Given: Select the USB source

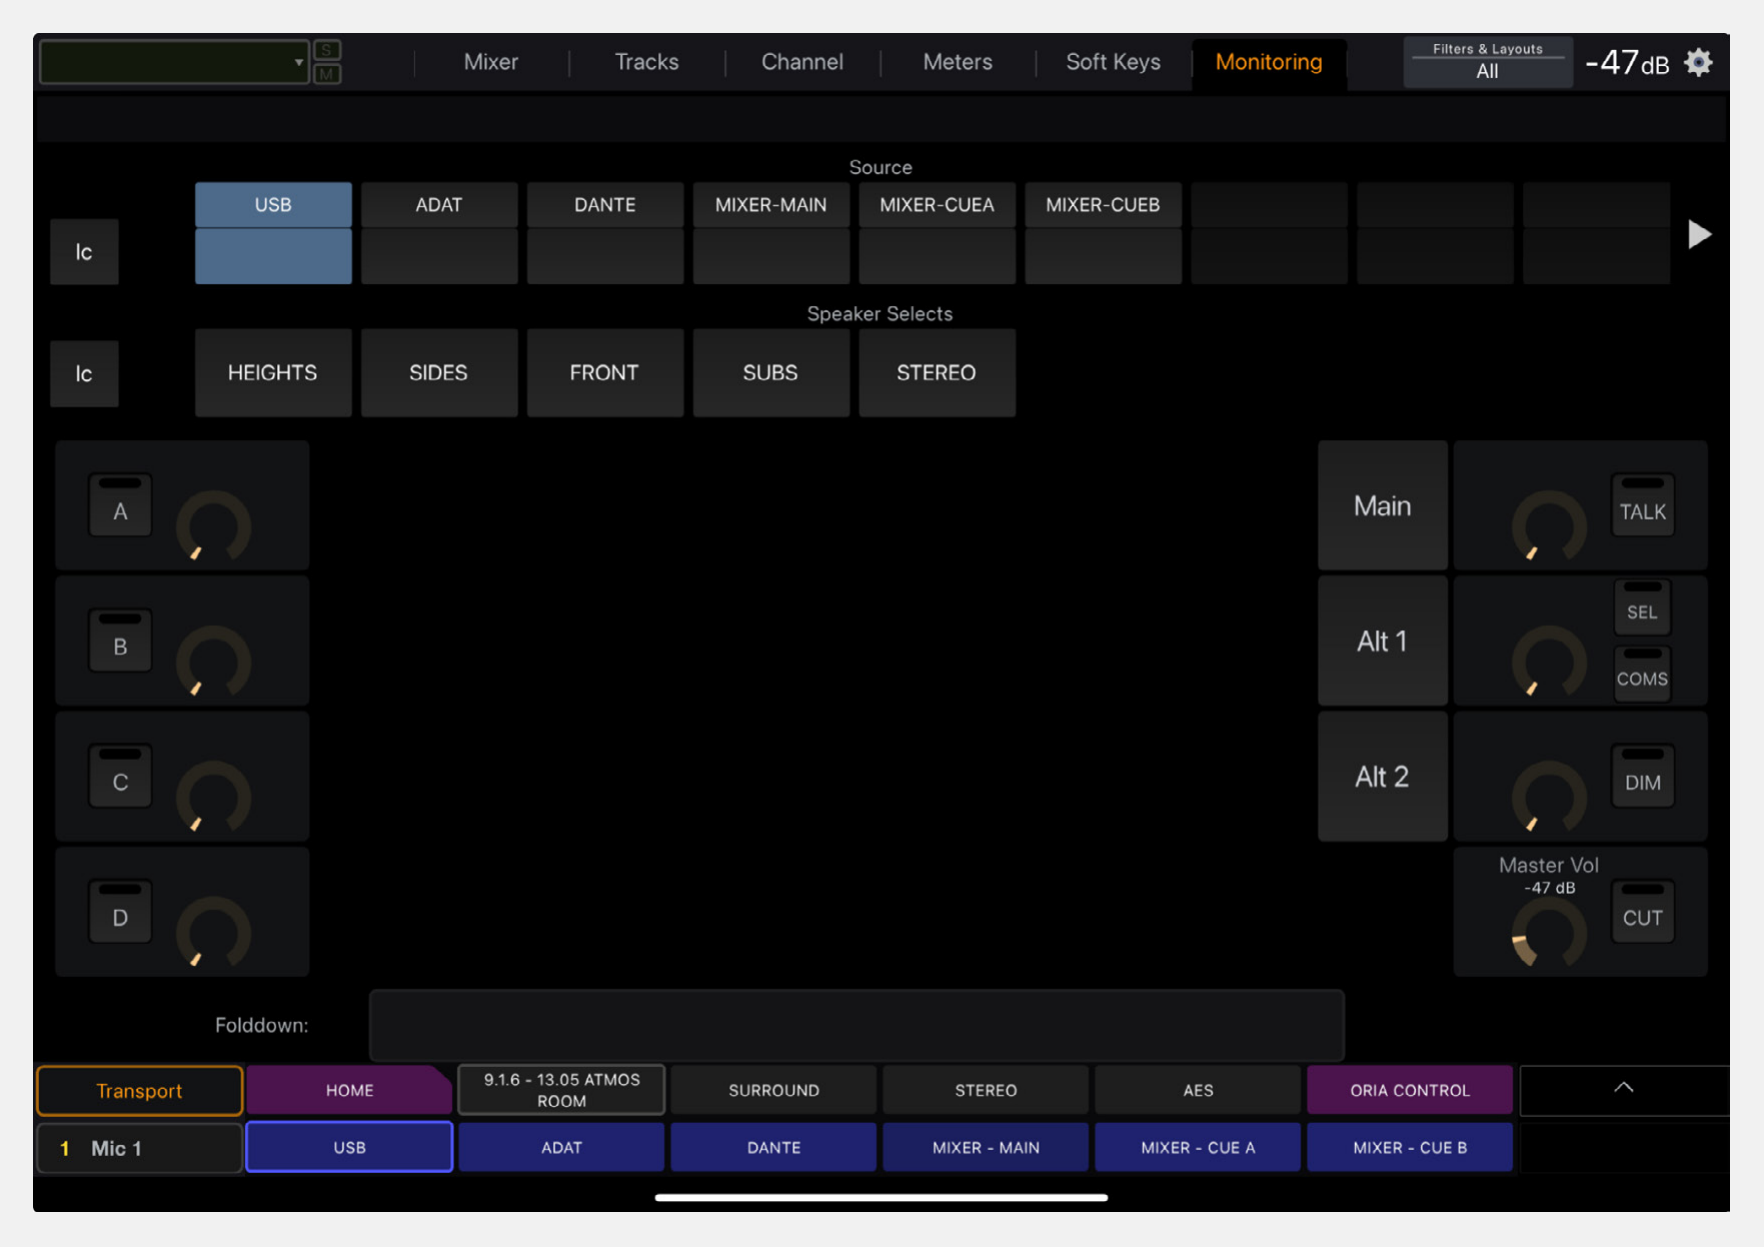Looking at the screenshot, I should tap(273, 233).
